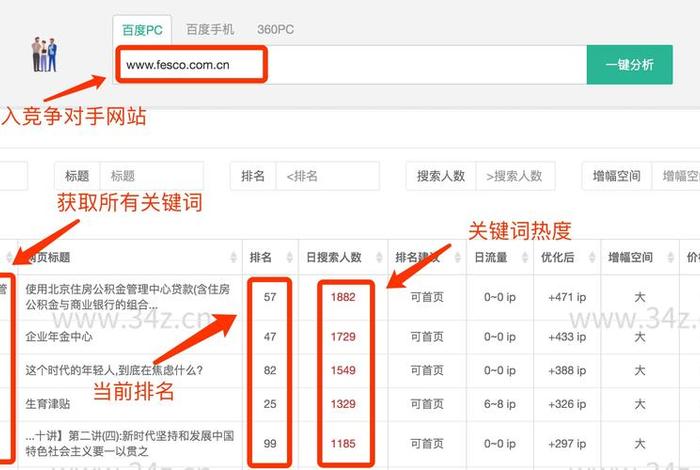Screen dimensions: 700x470
Task: Click daily searches value 1729
Action: pos(343,337)
